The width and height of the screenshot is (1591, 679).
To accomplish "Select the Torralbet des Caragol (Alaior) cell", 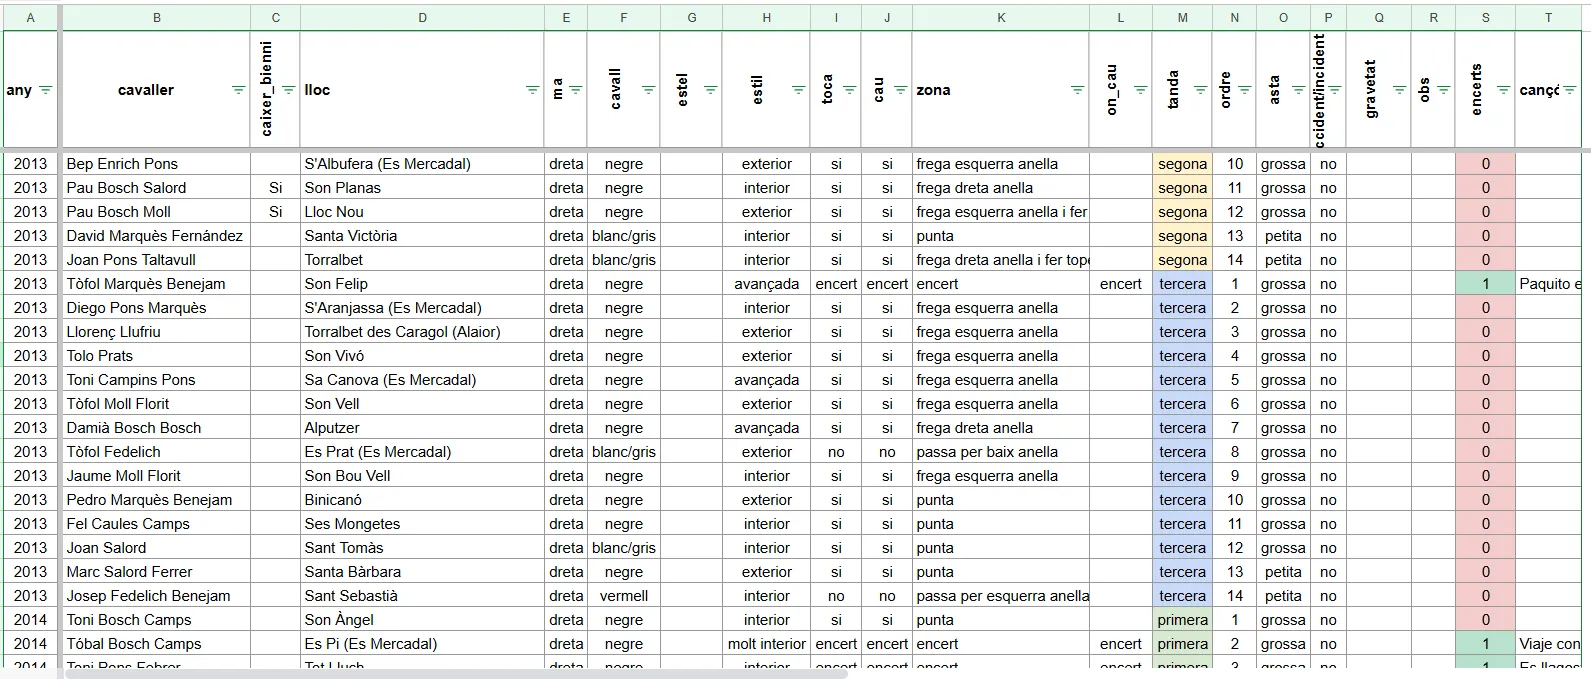I will [x=422, y=332].
